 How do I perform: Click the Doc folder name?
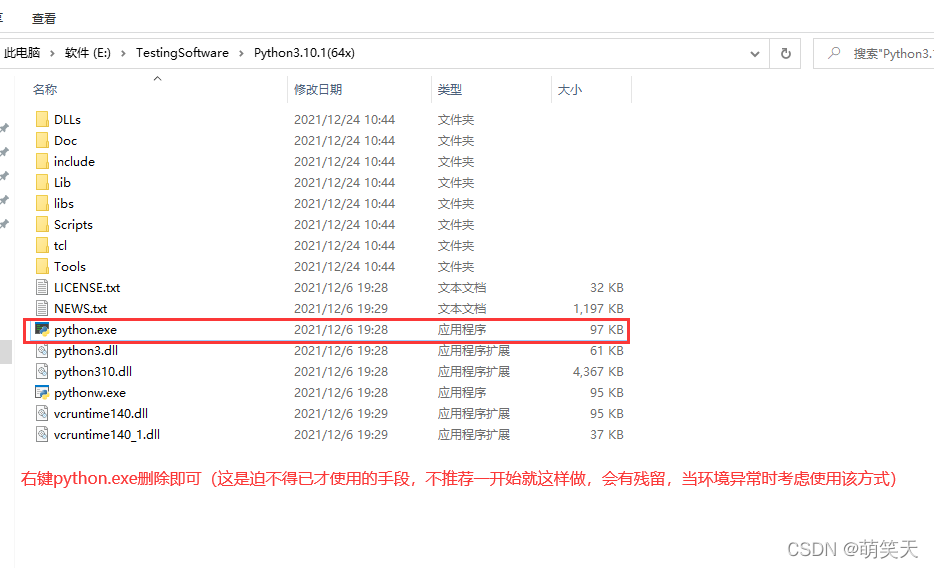(66, 141)
